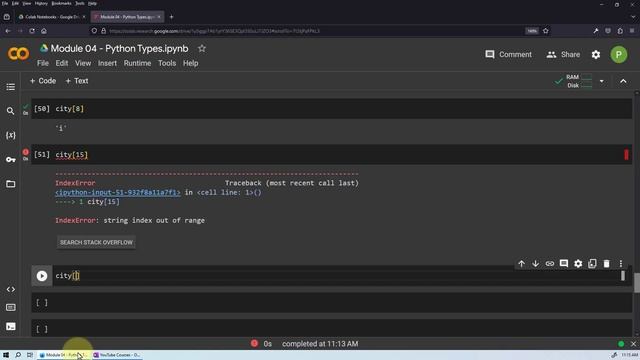Mirror cell in tab icon
Viewport: 640px width, 360px height.
pyautogui.click(x=592, y=264)
